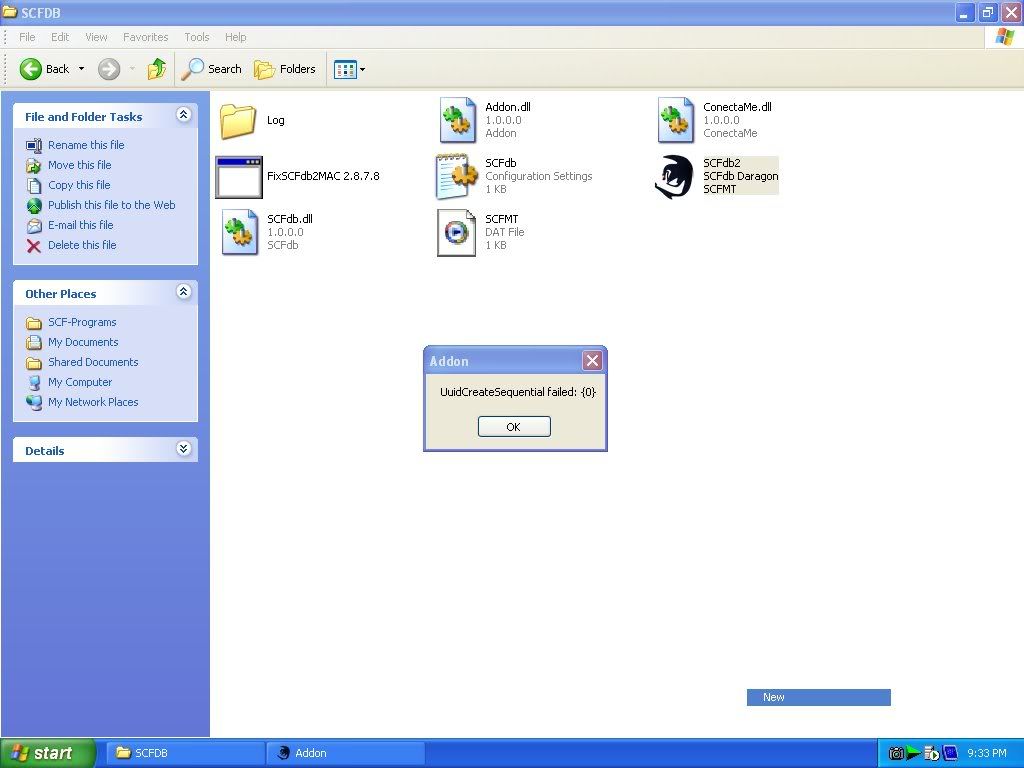Click Publish this file to the Web
This screenshot has height=768, width=1024.
tap(112, 205)
